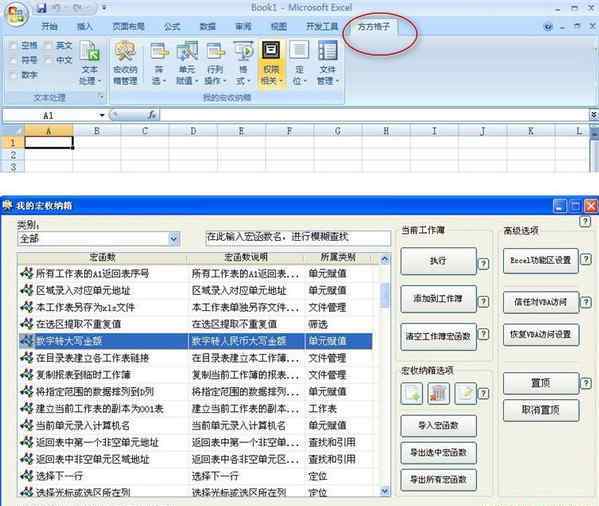599x506 pixels.
Task: Click the select-all corner of the worksheet
Action: click(13, 131)
